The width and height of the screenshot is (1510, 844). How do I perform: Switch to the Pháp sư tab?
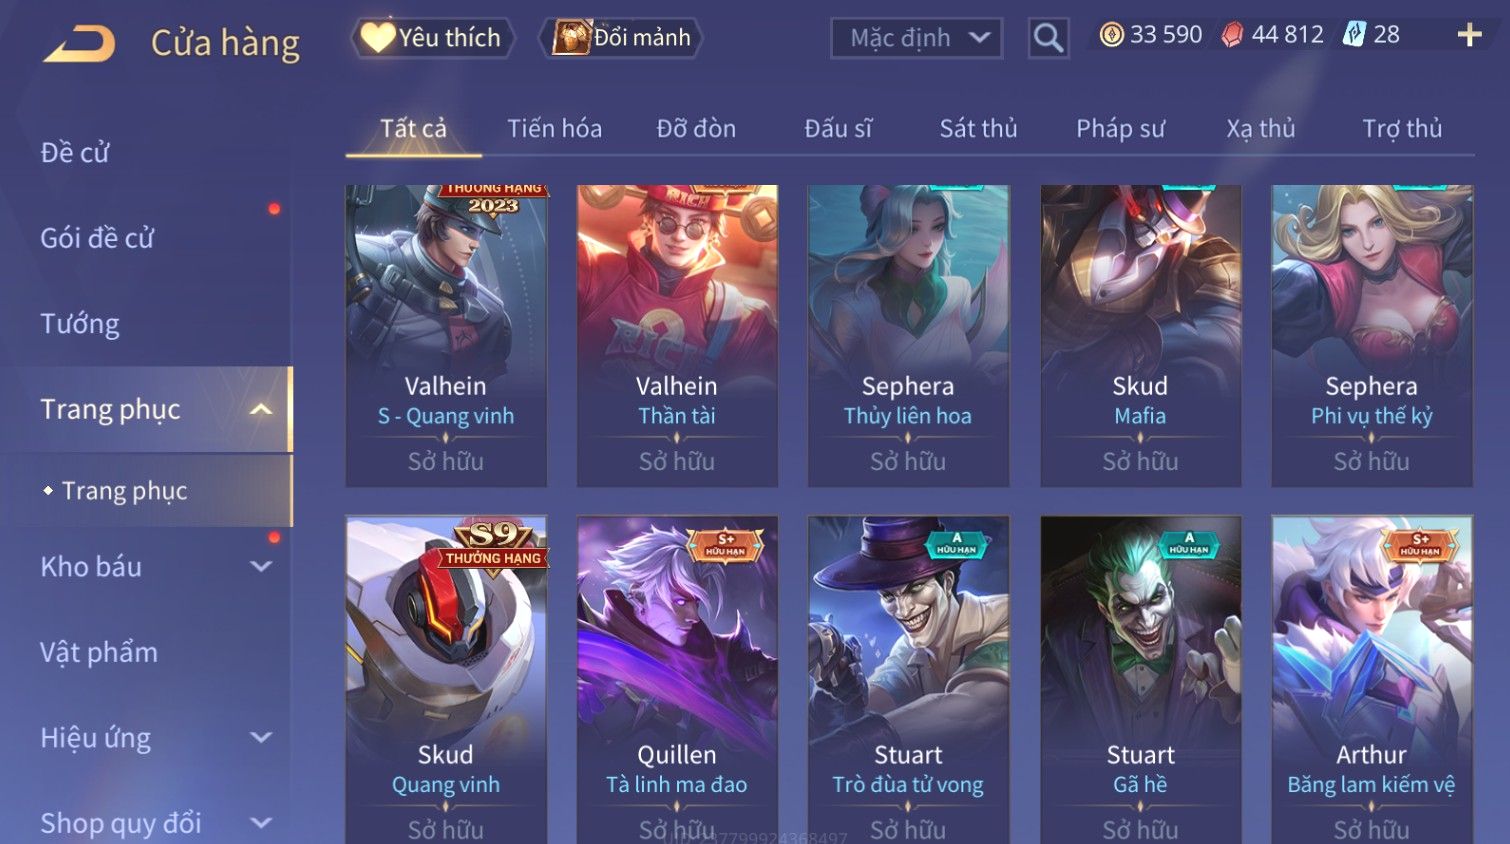(1120, 129)
